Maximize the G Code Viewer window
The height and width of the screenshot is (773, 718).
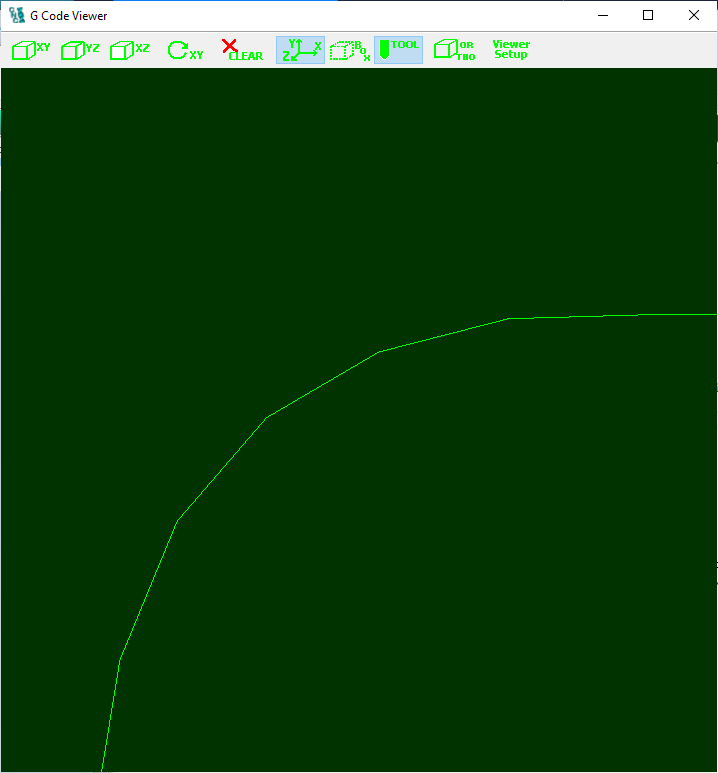[648, 15]
